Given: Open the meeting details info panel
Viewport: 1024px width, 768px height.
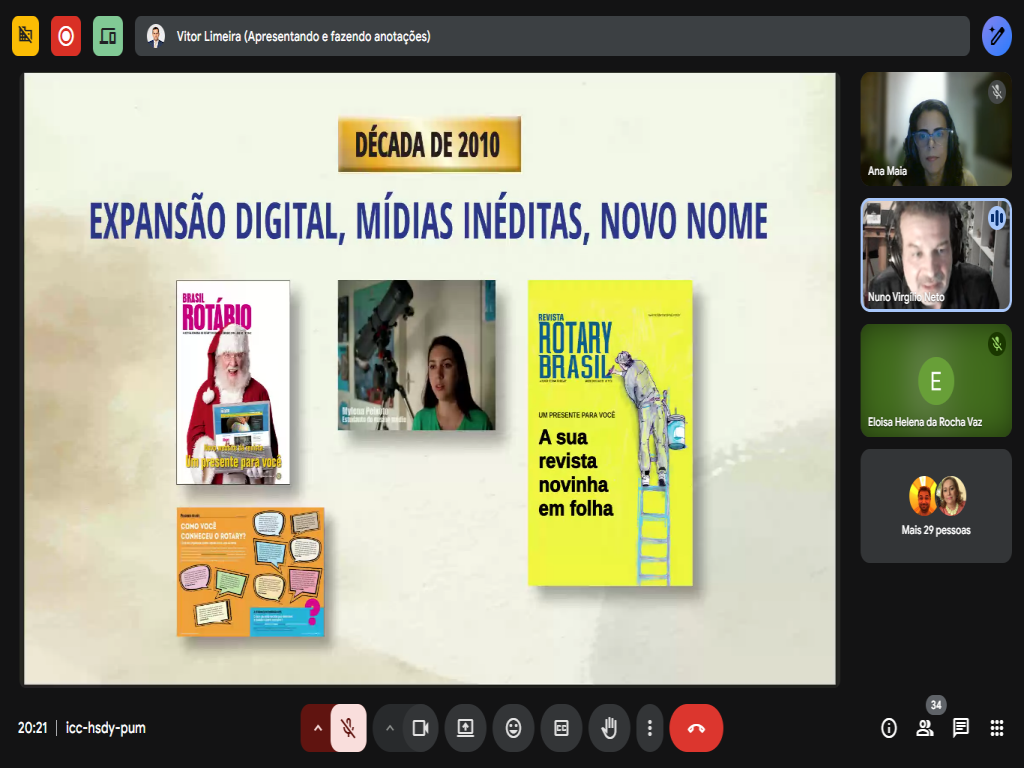Looking at the screenshot, I should click(889, 728).
